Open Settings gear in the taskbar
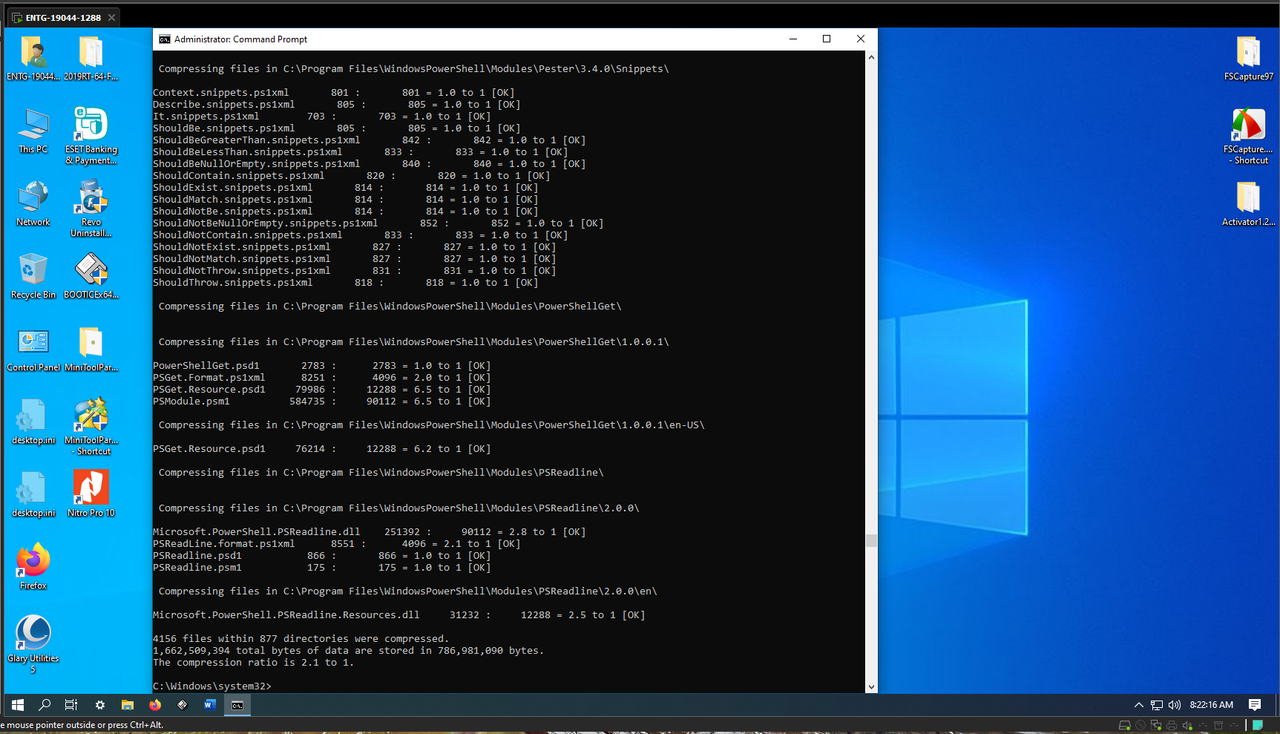Viewport: 1280px width, 734px height. [x=100, y=705]
